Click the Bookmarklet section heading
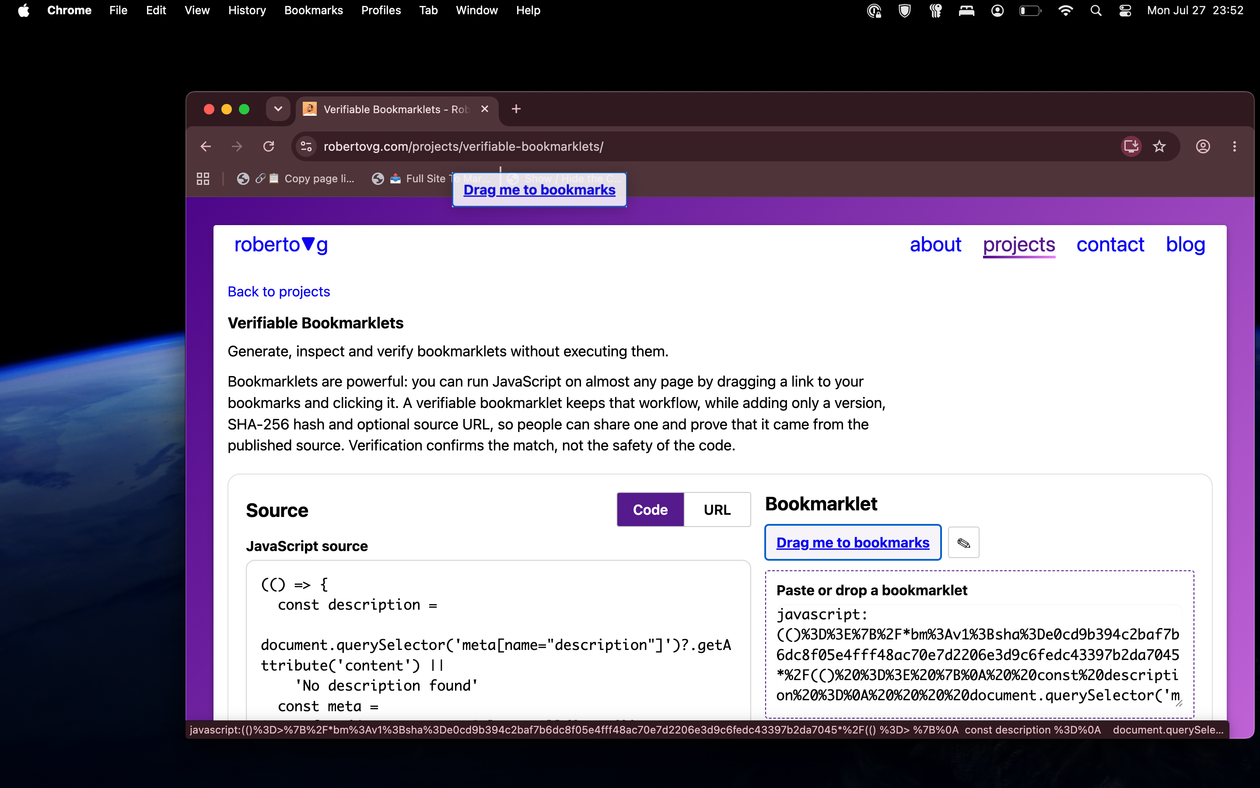 [x=821, y=504]
